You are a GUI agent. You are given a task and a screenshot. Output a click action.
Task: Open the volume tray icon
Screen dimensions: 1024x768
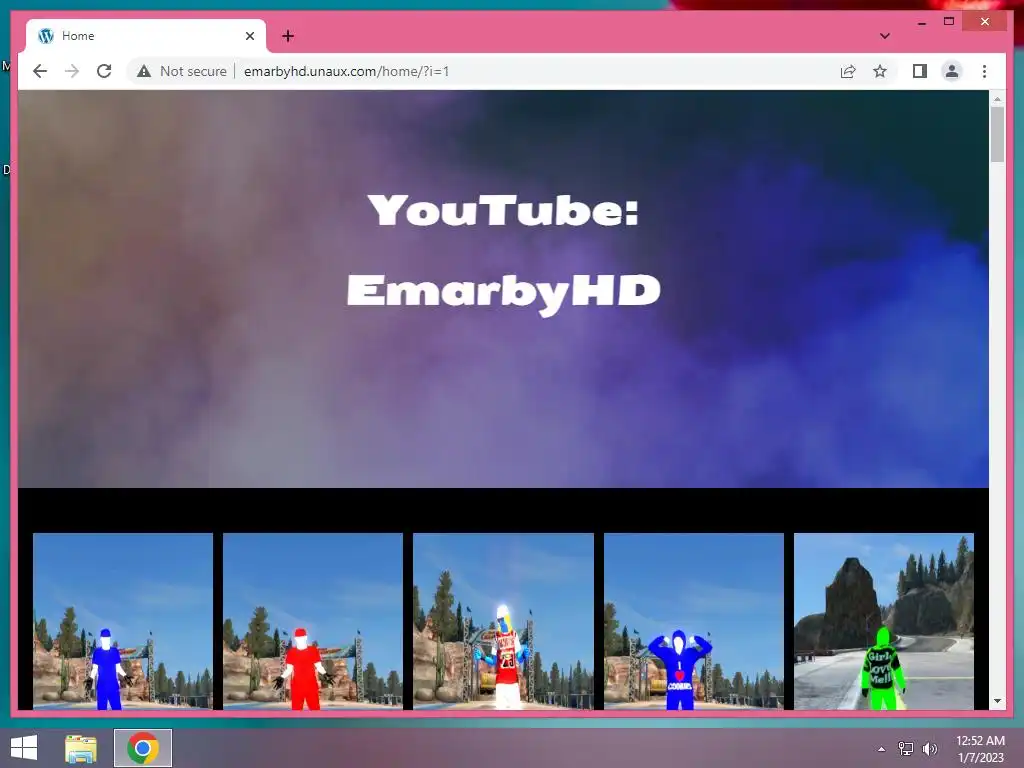click(929, 749)
